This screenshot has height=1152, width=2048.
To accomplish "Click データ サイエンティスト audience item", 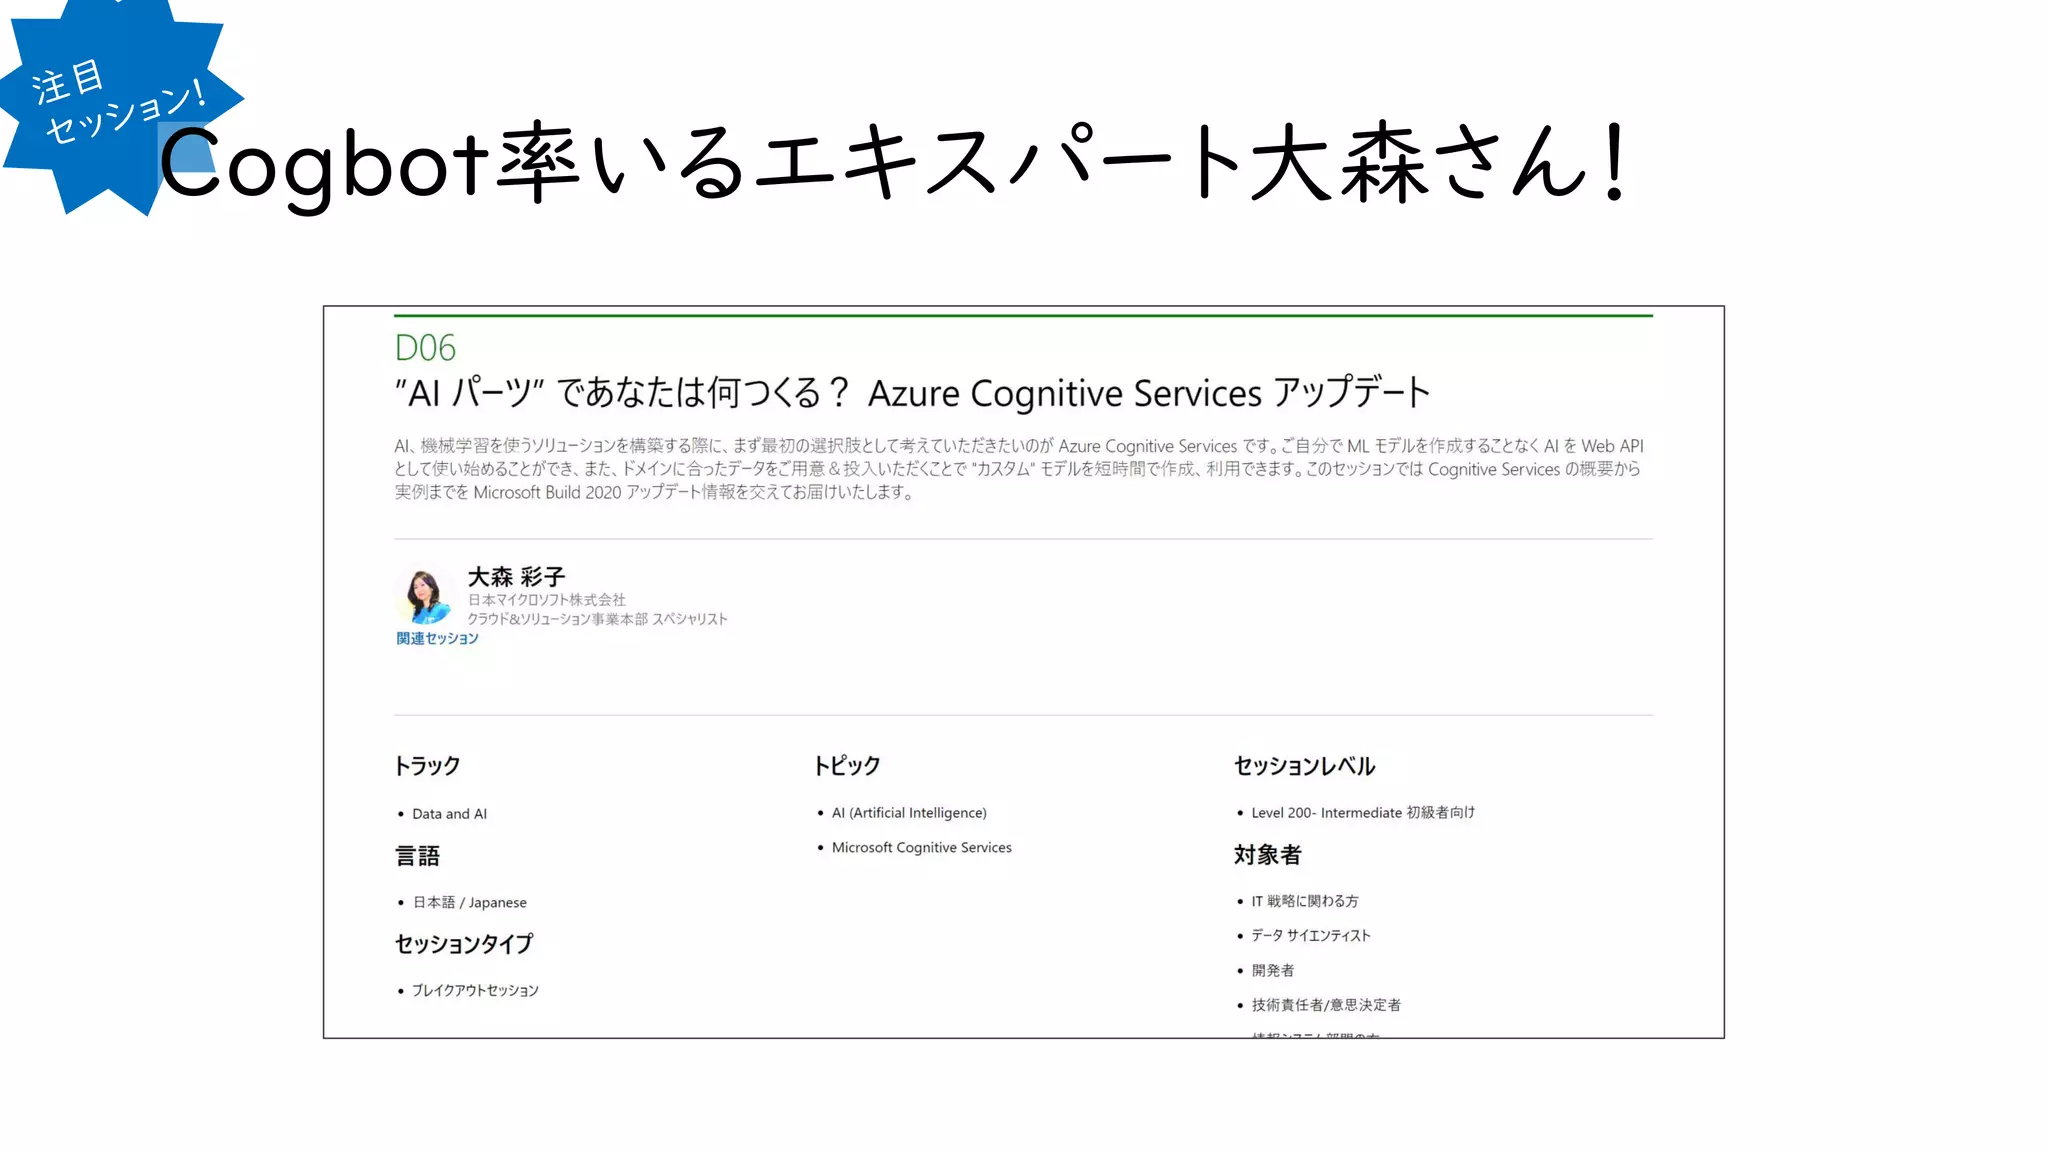I will [x=1311, y=935].
